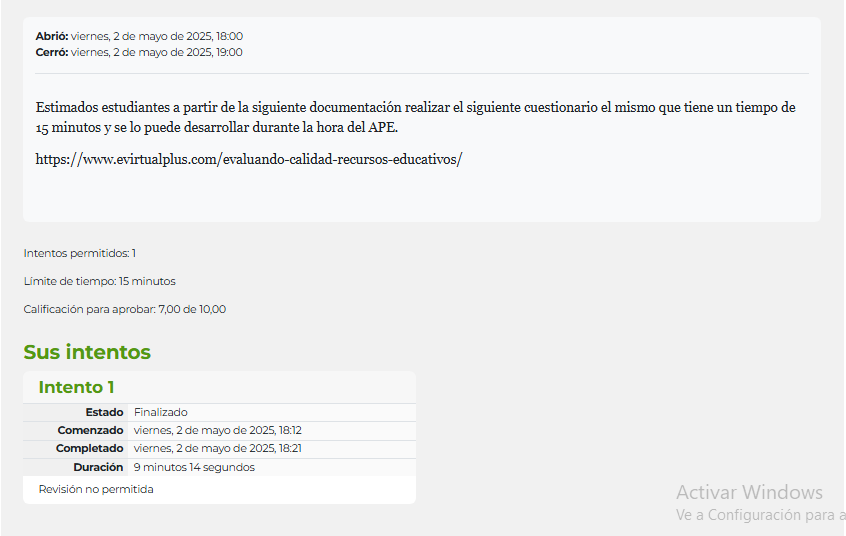Click the "Completado" row label
846x536 pixels.
[90, 448]
